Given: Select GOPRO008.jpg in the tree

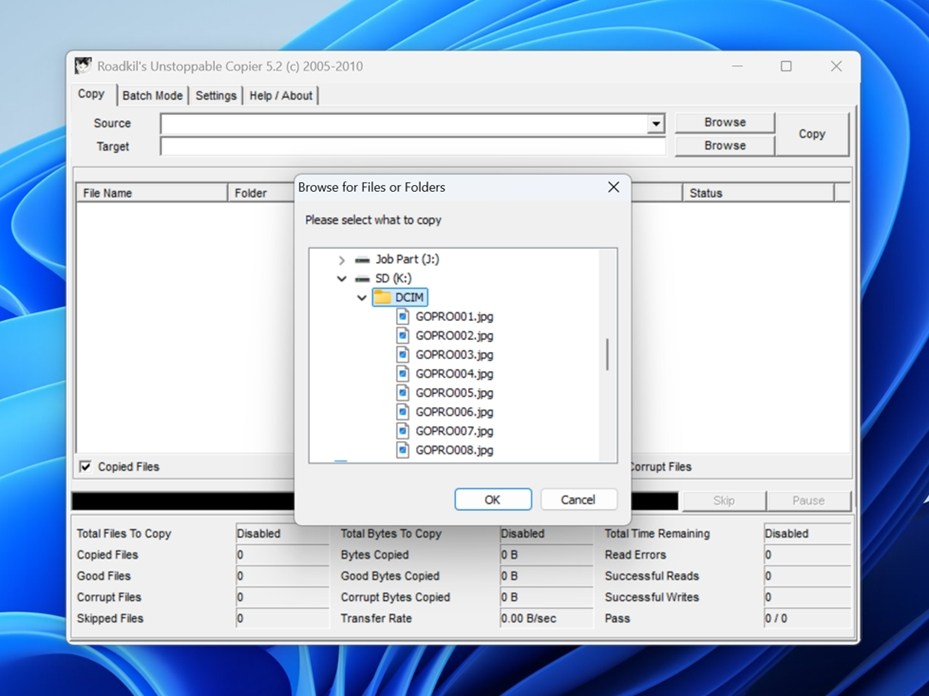Looking at the screenshot, I should 454,450.
